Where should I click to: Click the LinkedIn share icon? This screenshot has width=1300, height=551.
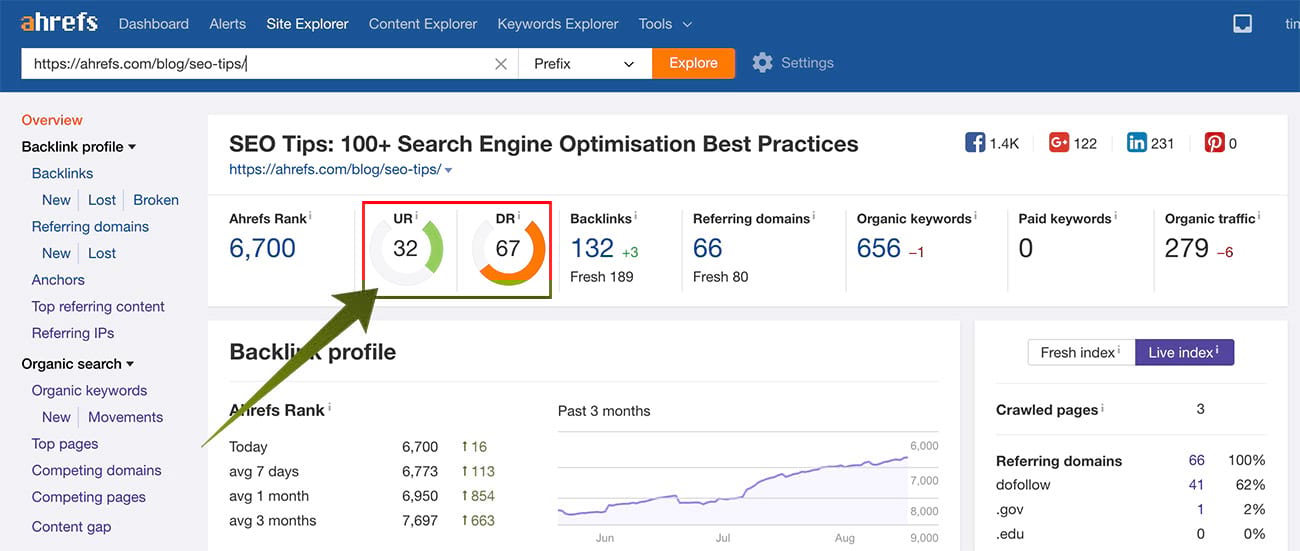(1137, 143)
